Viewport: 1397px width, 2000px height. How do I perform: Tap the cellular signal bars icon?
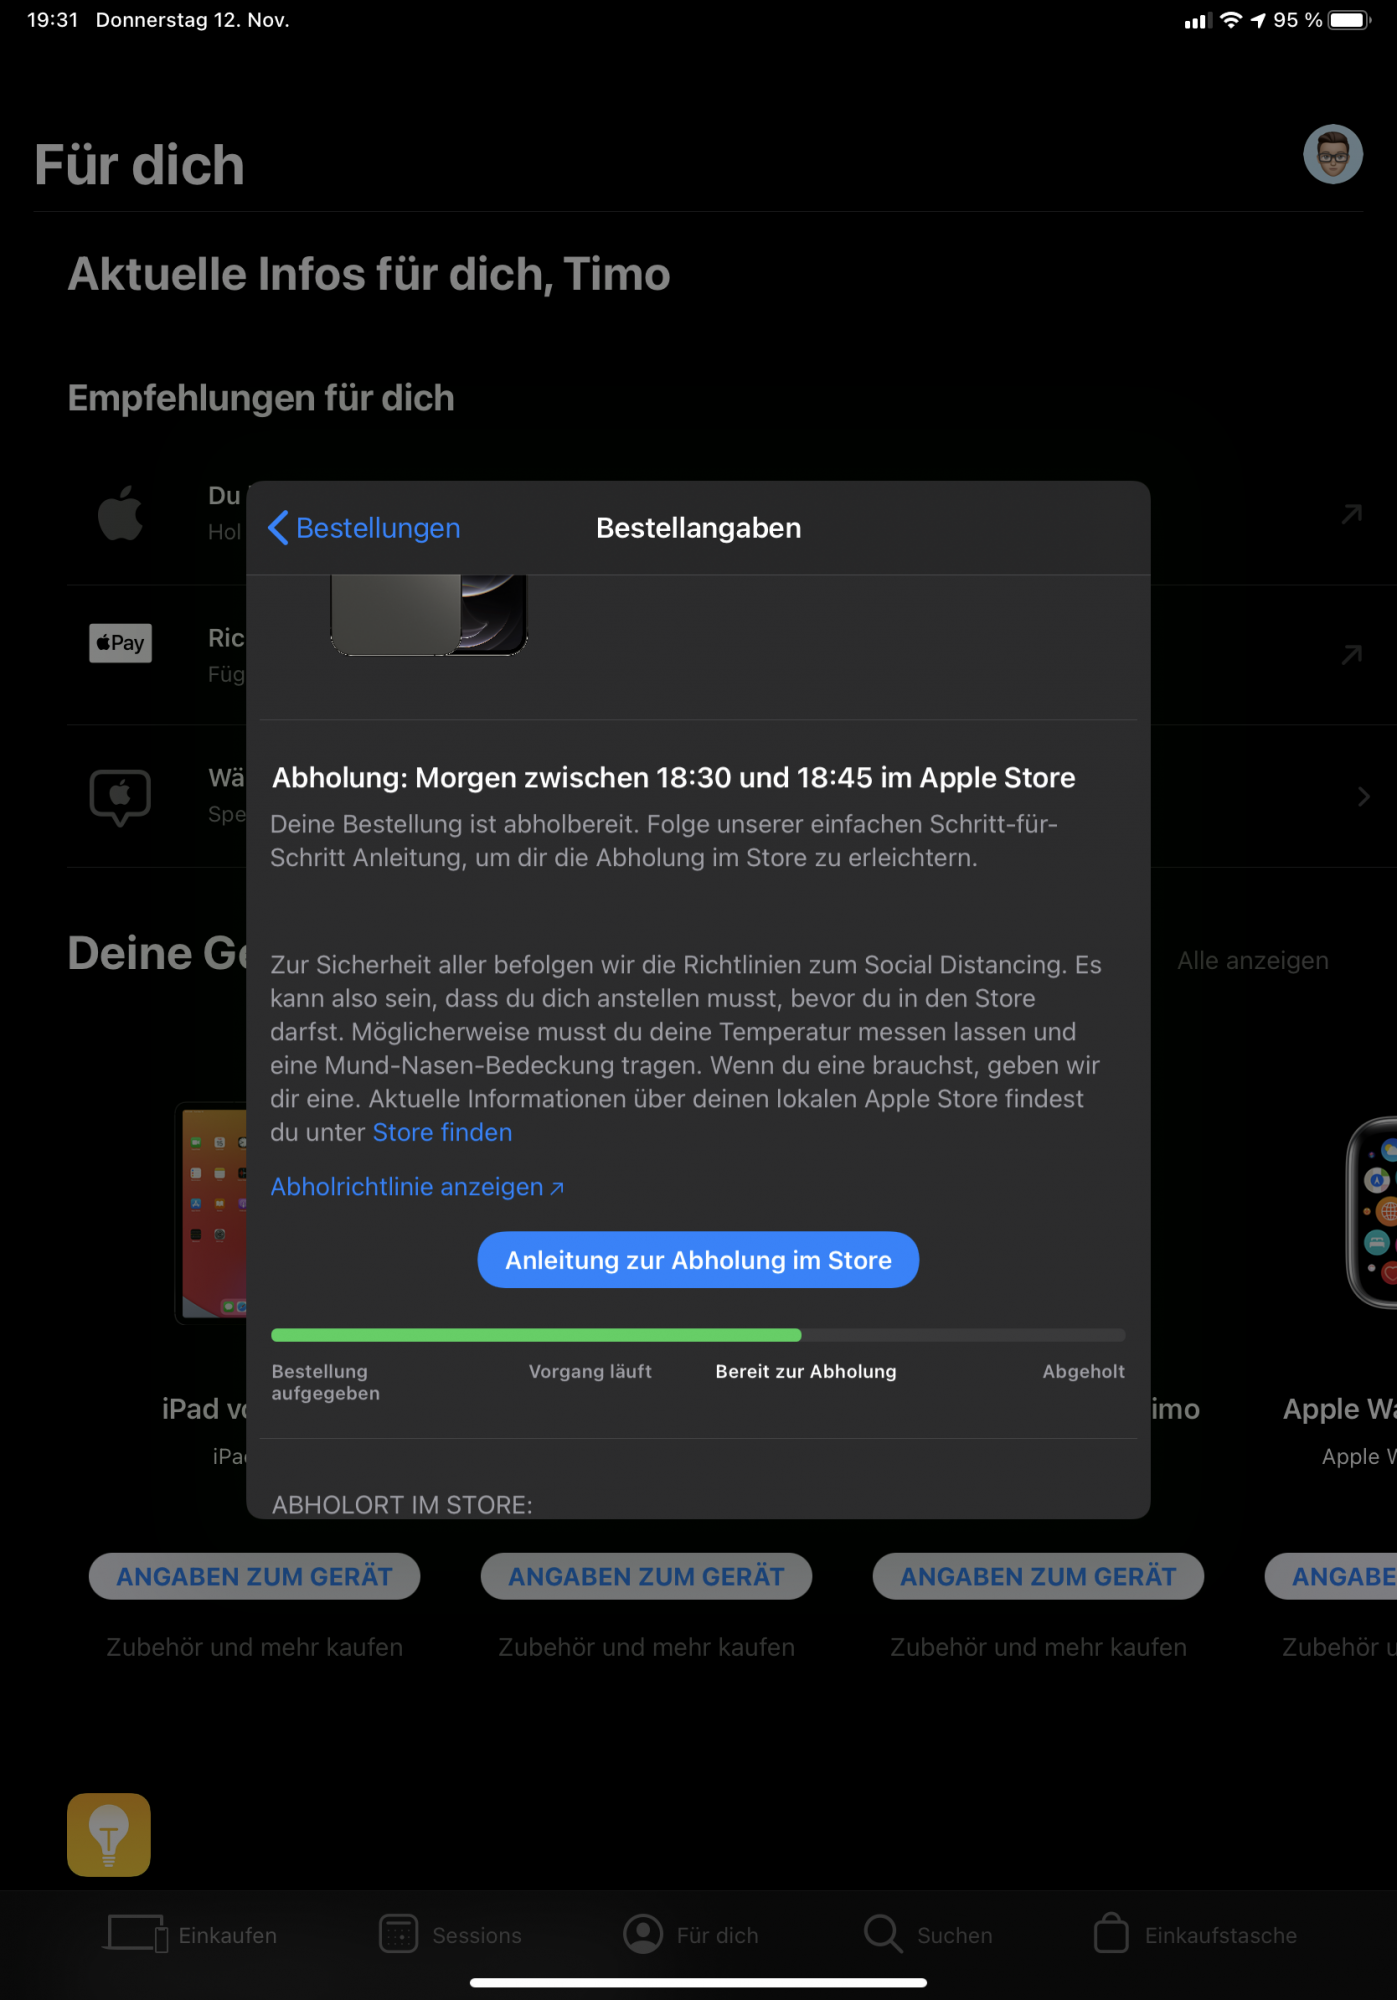click(x=1197, y=21)
